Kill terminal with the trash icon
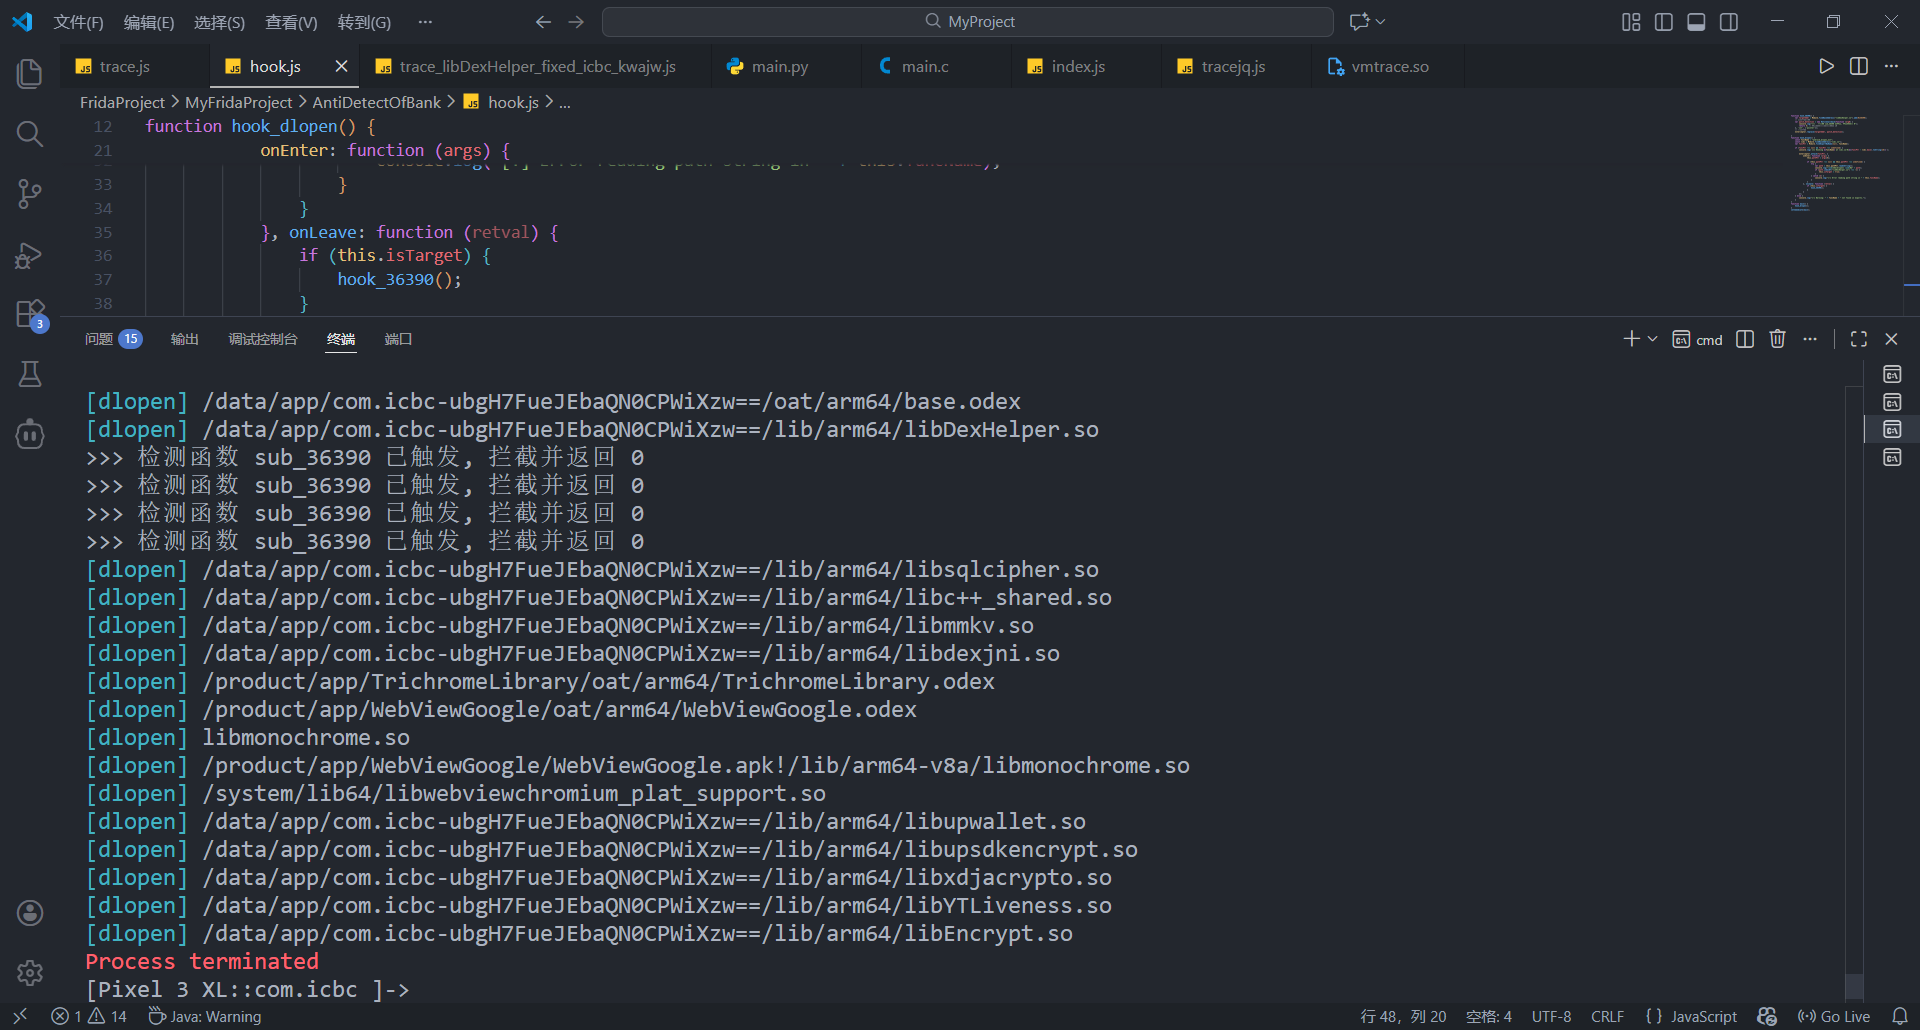The image size is (1920, 1030). pos(1777,339)
